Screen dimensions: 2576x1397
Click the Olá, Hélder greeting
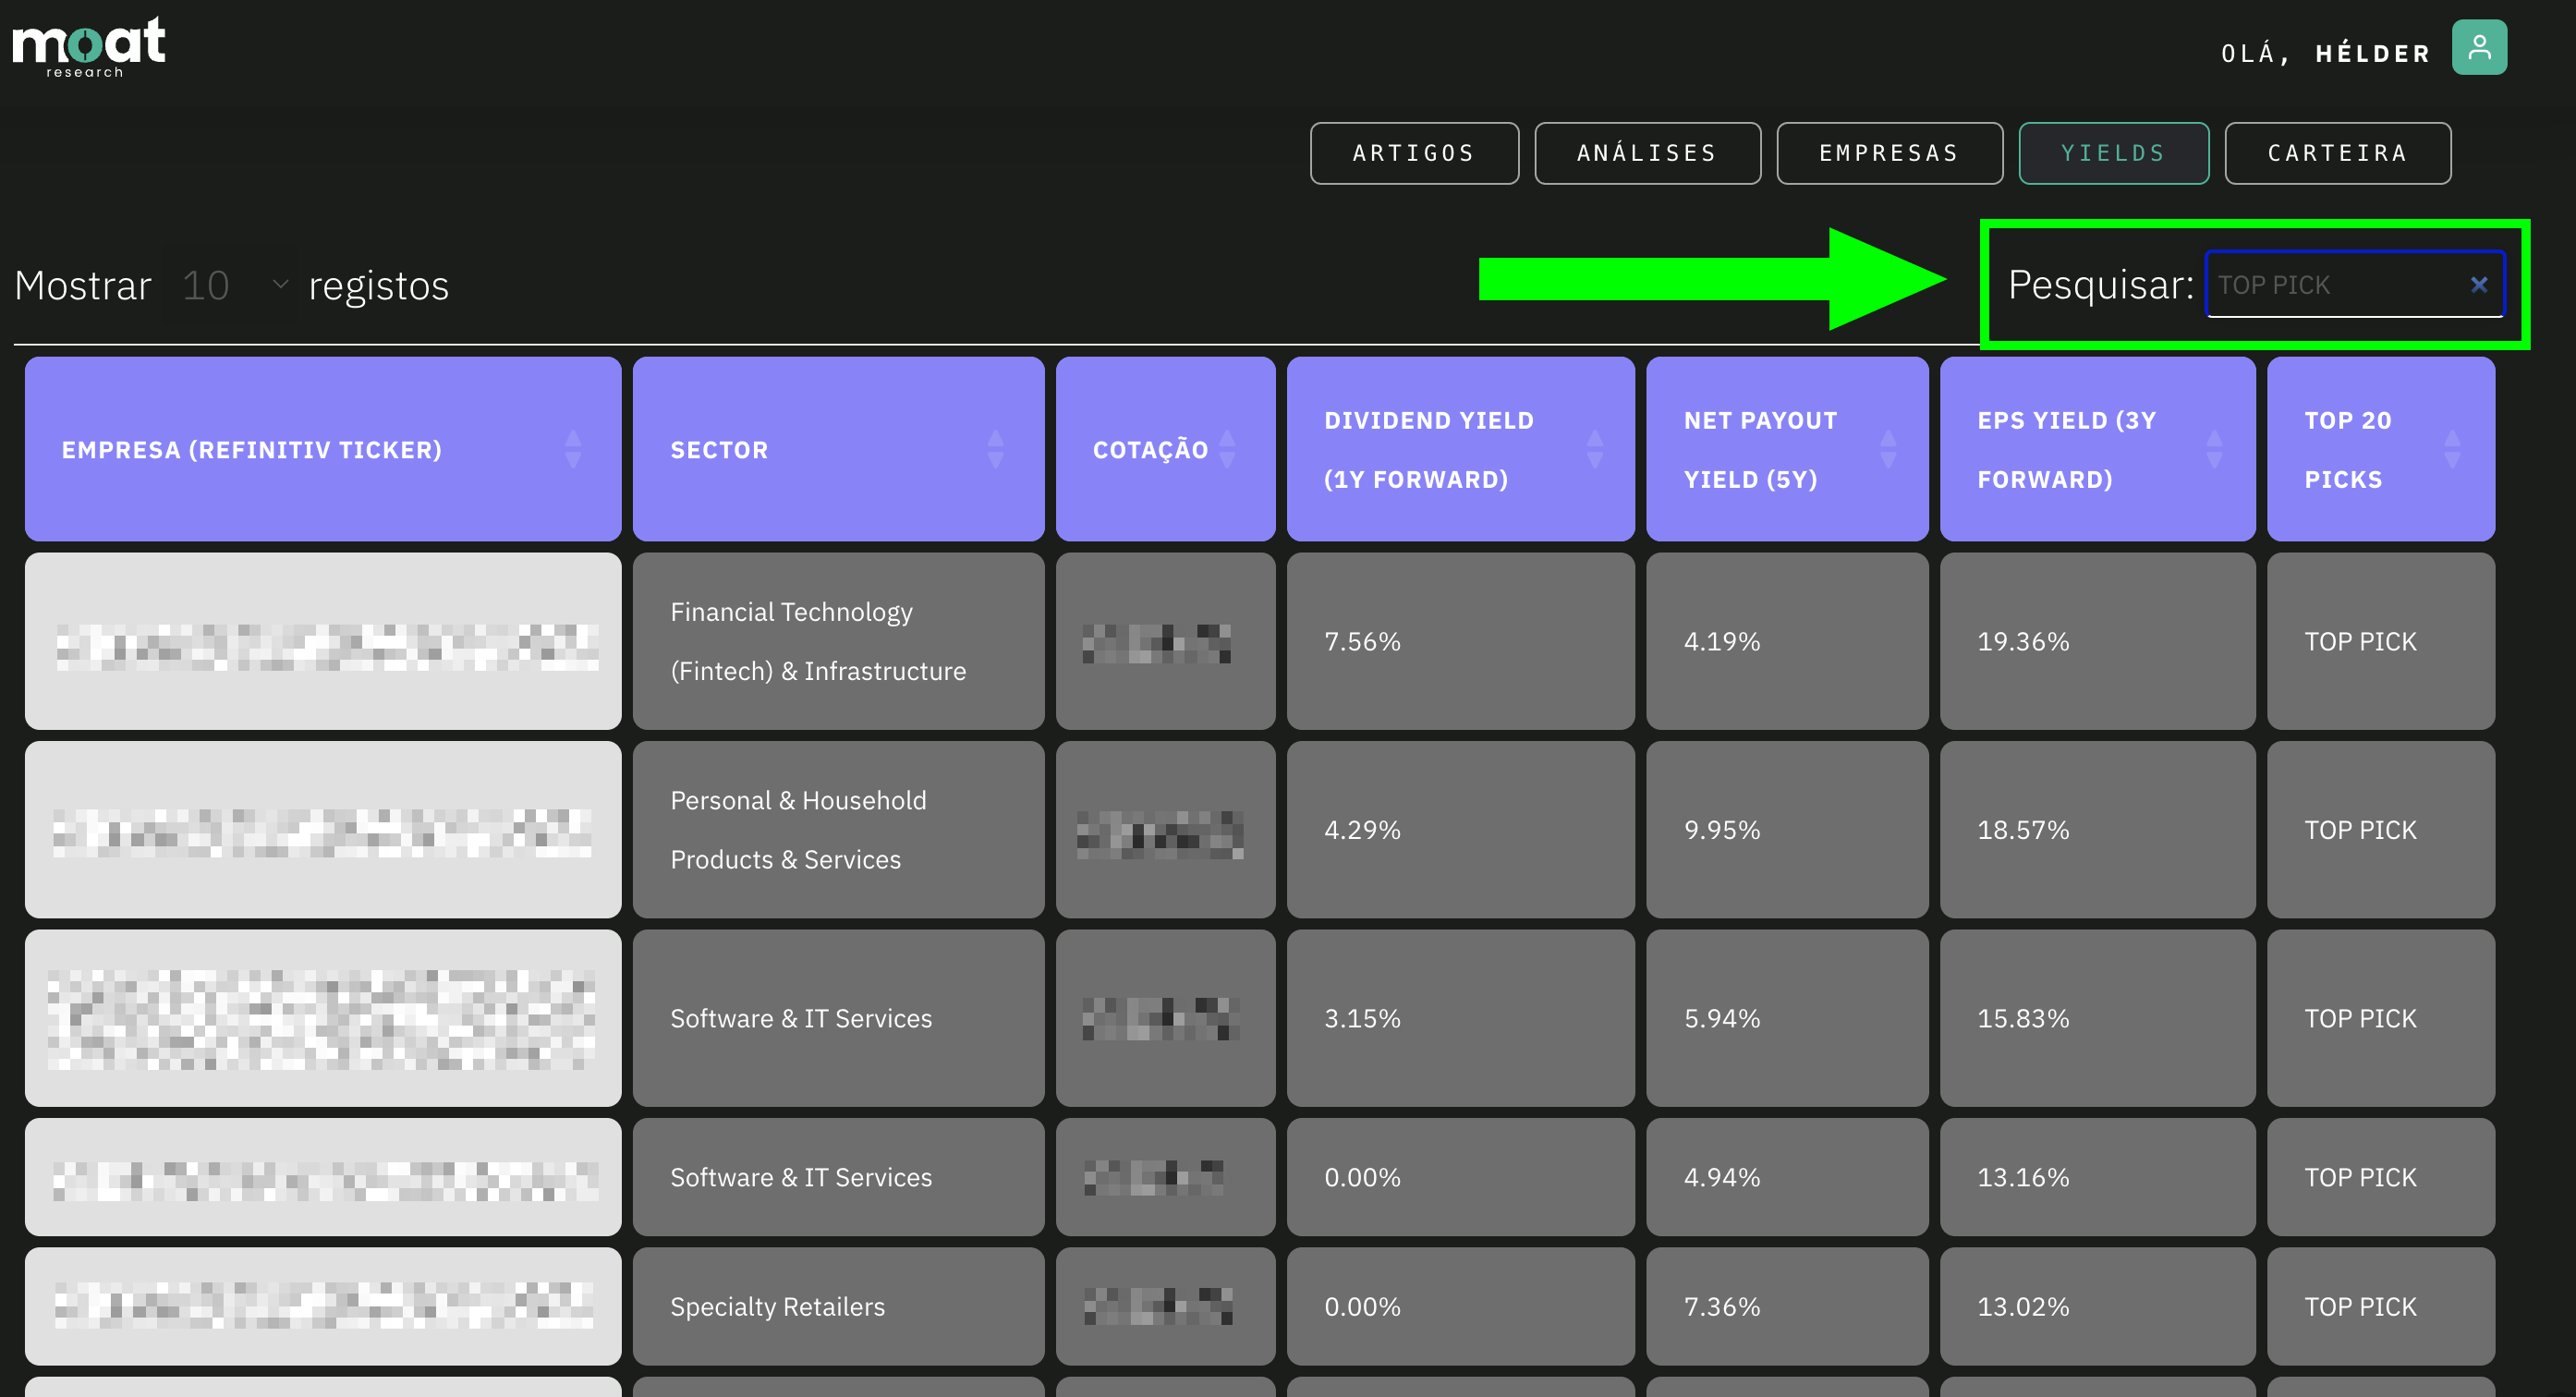2325,53
